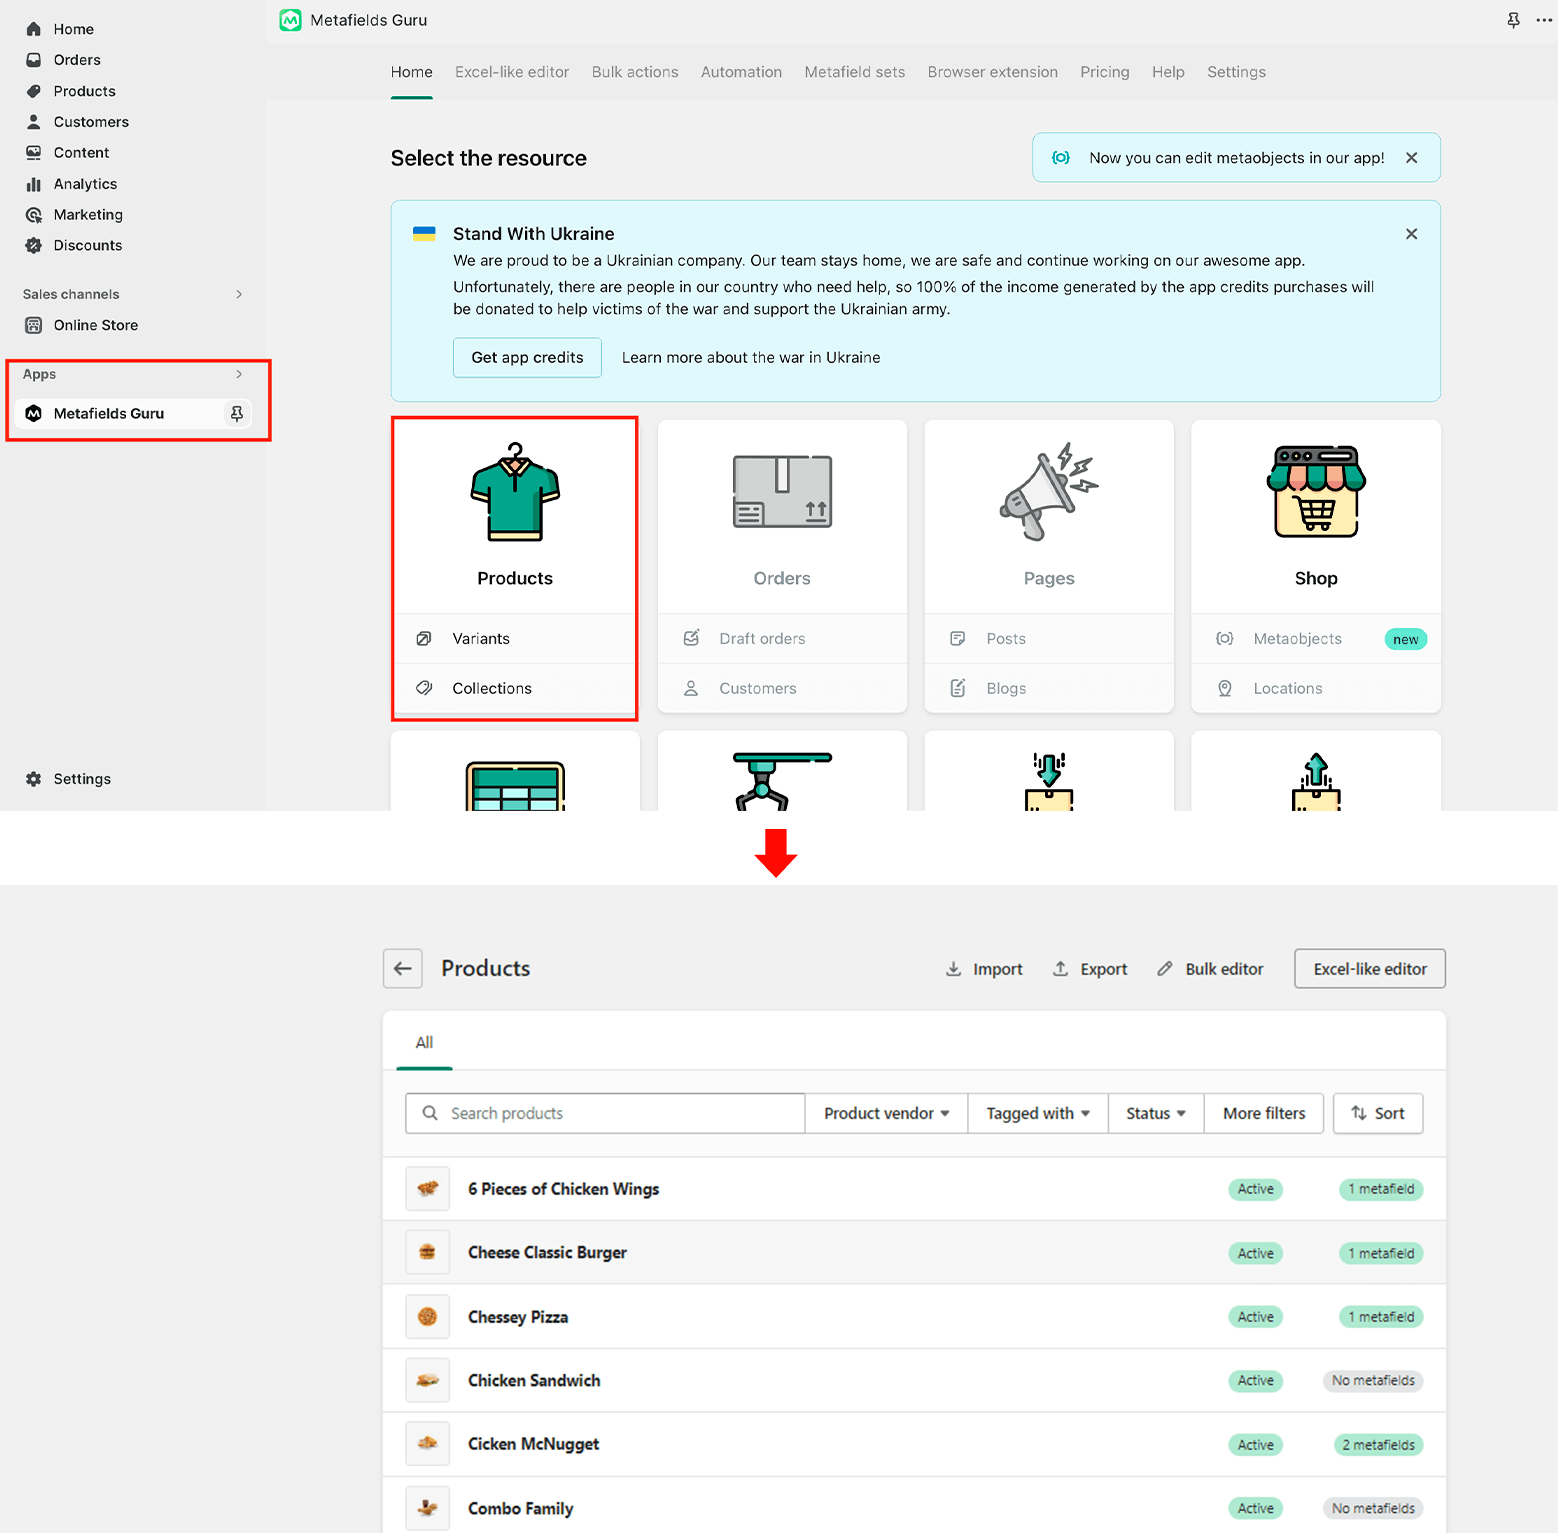Image resolution: width=1558 pixels, height=1533 pixels.
Task: Open the 6 Pieces of Chicken Wings product
Action: [914, 1189]
